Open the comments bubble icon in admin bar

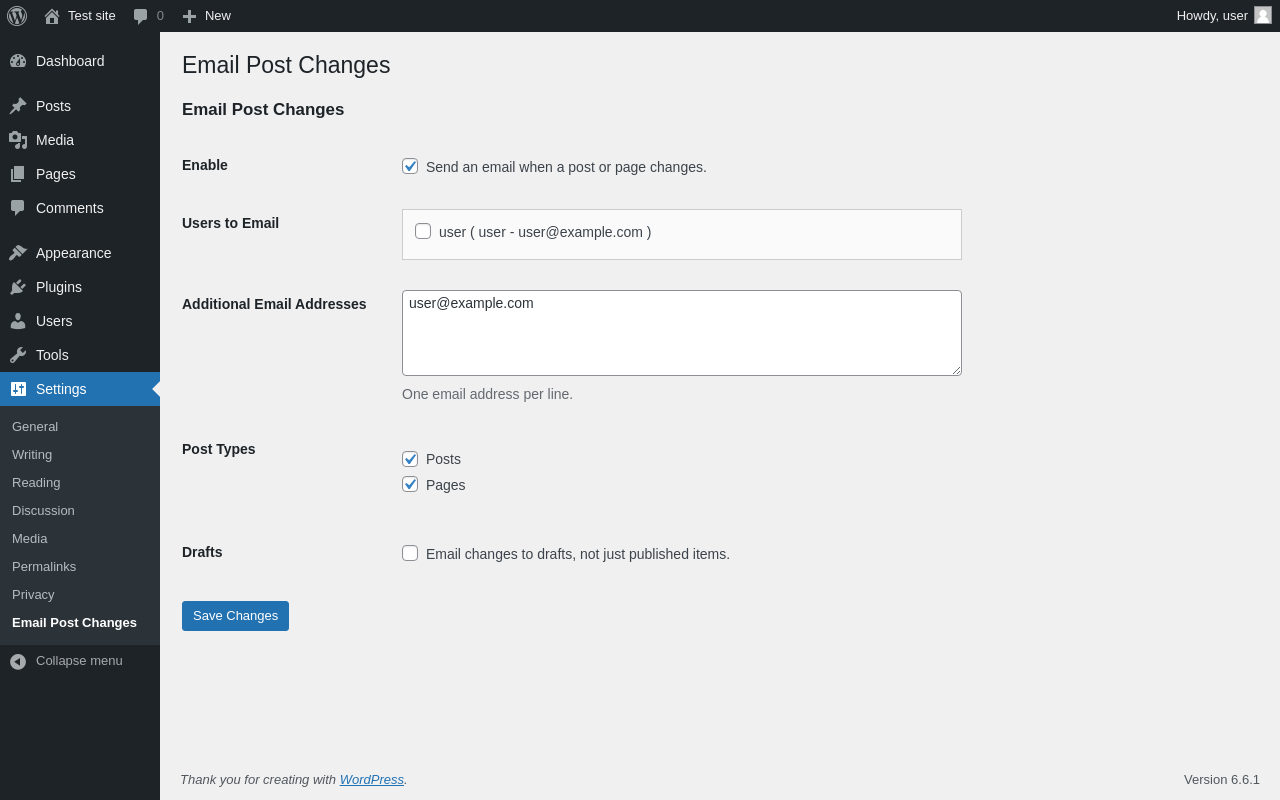pos(141,16)
